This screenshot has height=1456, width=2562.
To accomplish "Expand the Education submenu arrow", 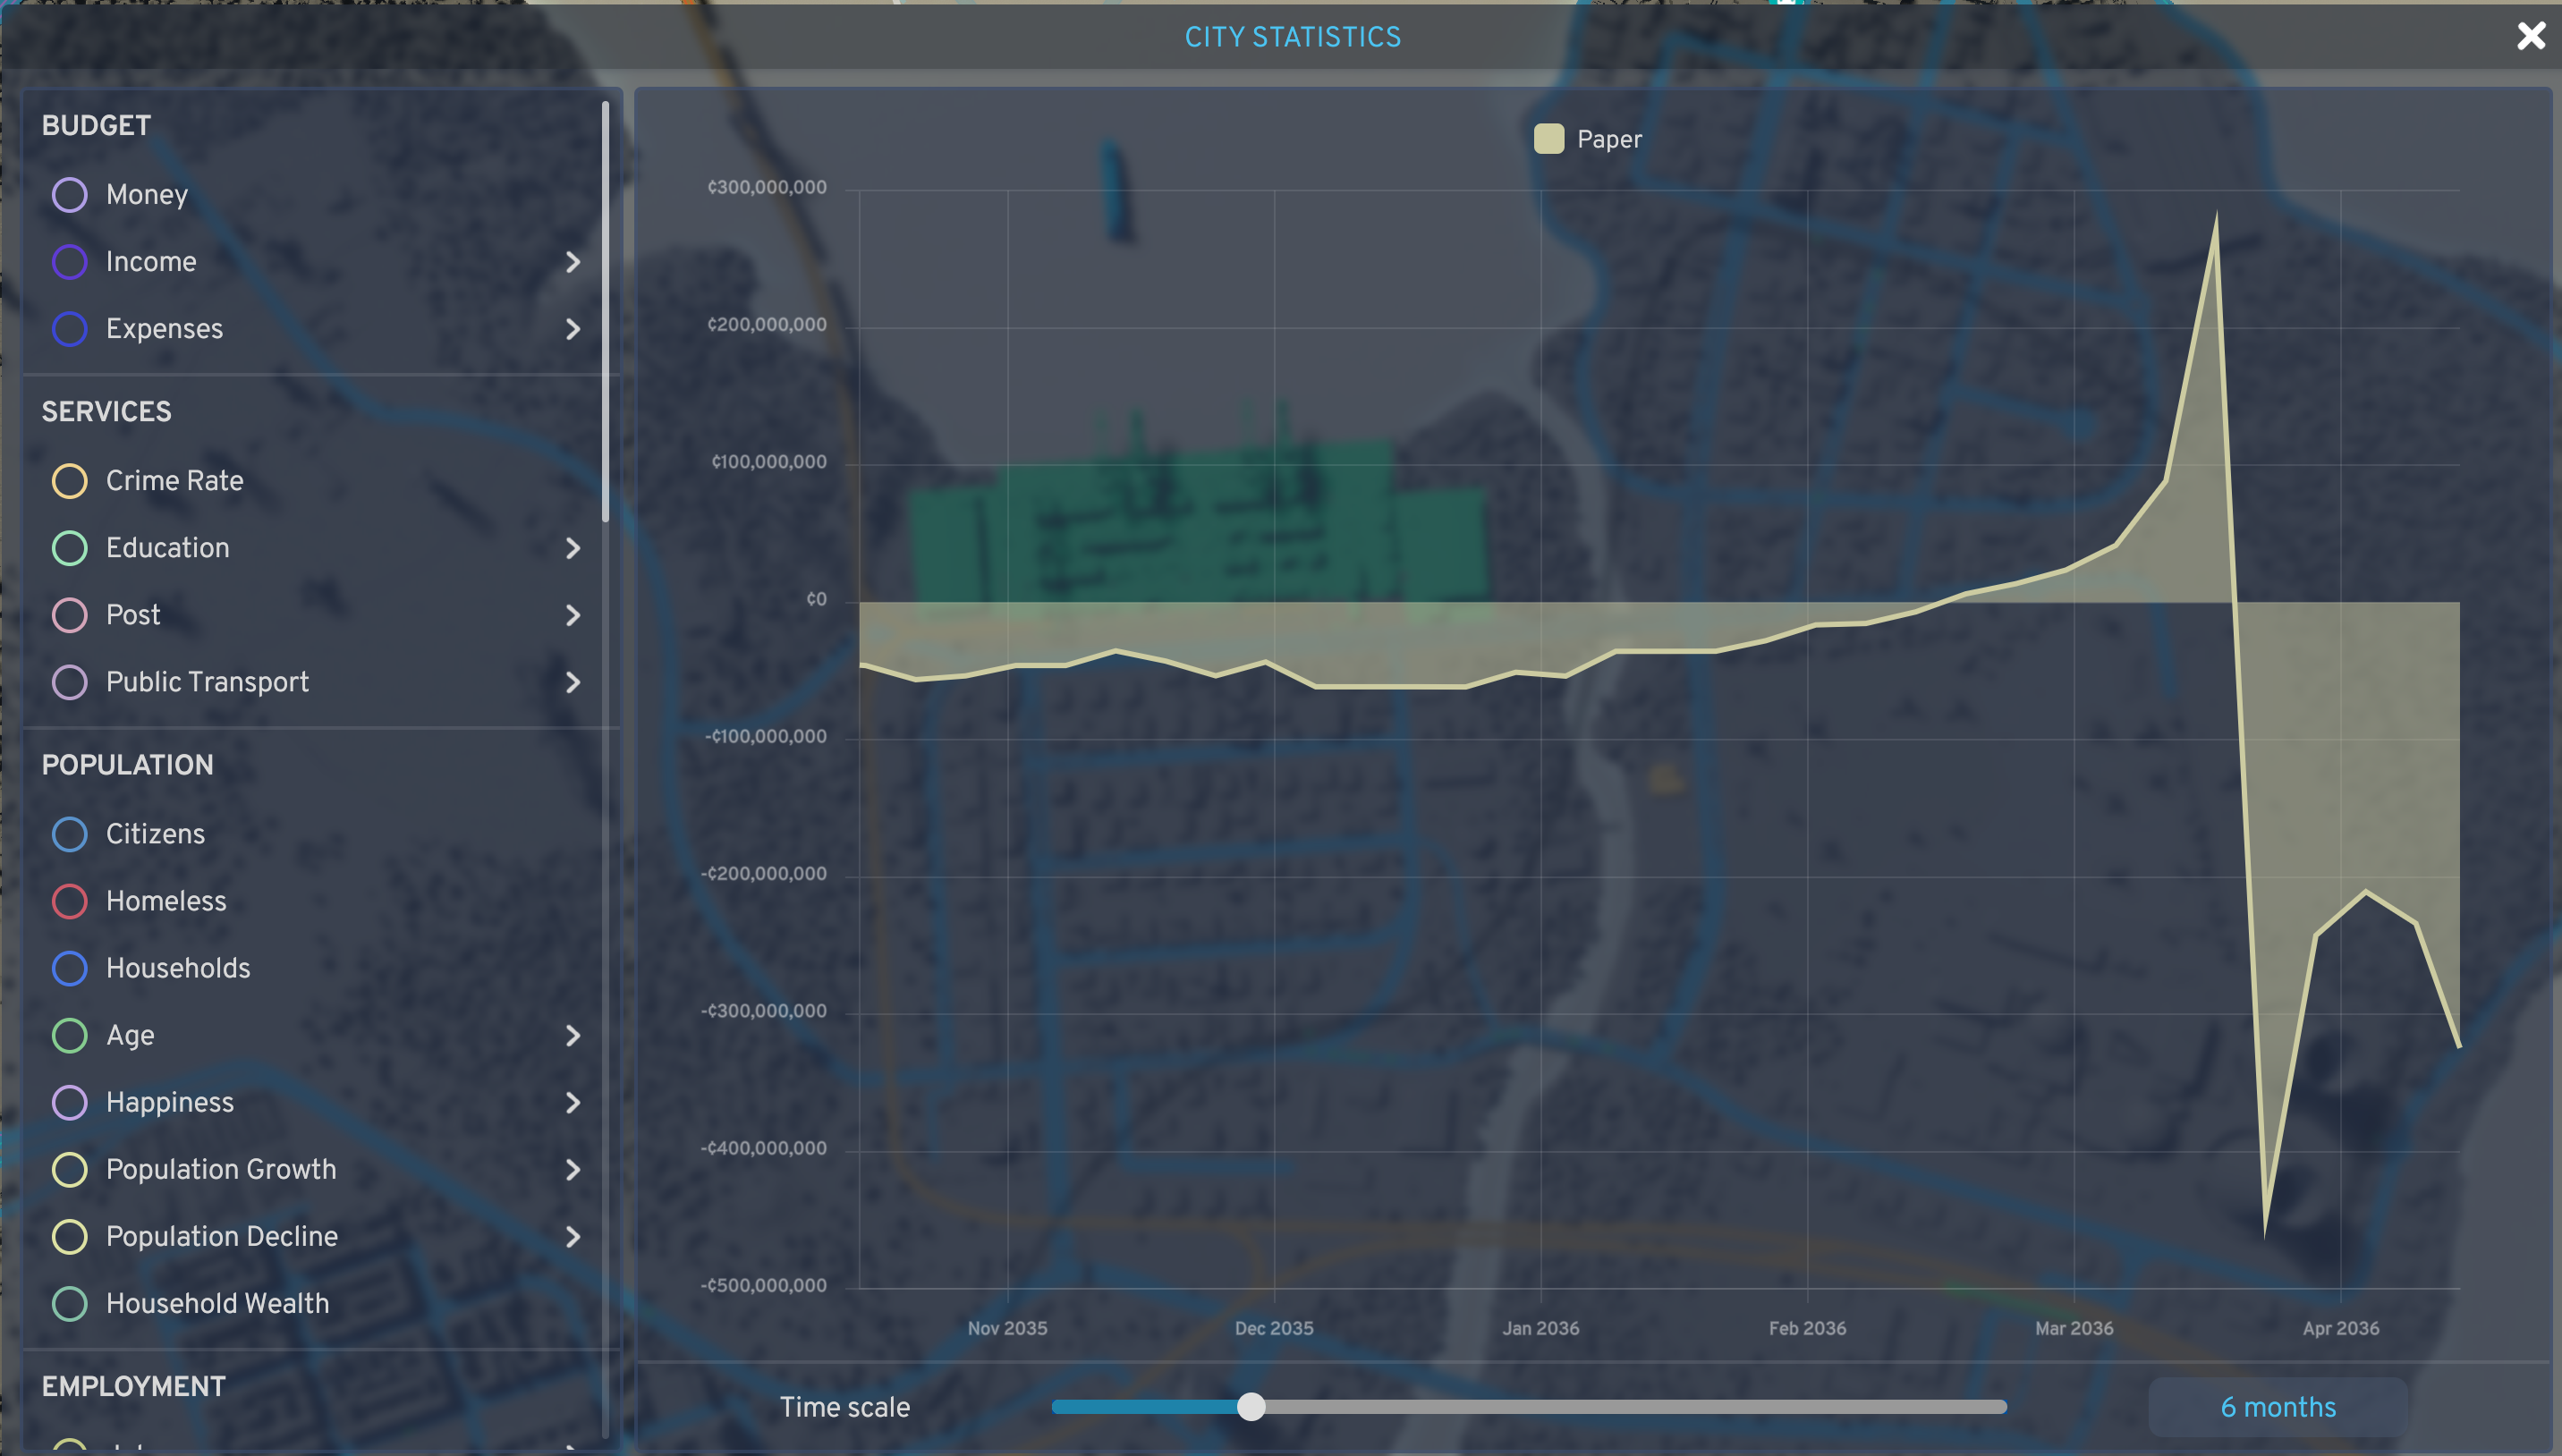I will coord(573,548).
